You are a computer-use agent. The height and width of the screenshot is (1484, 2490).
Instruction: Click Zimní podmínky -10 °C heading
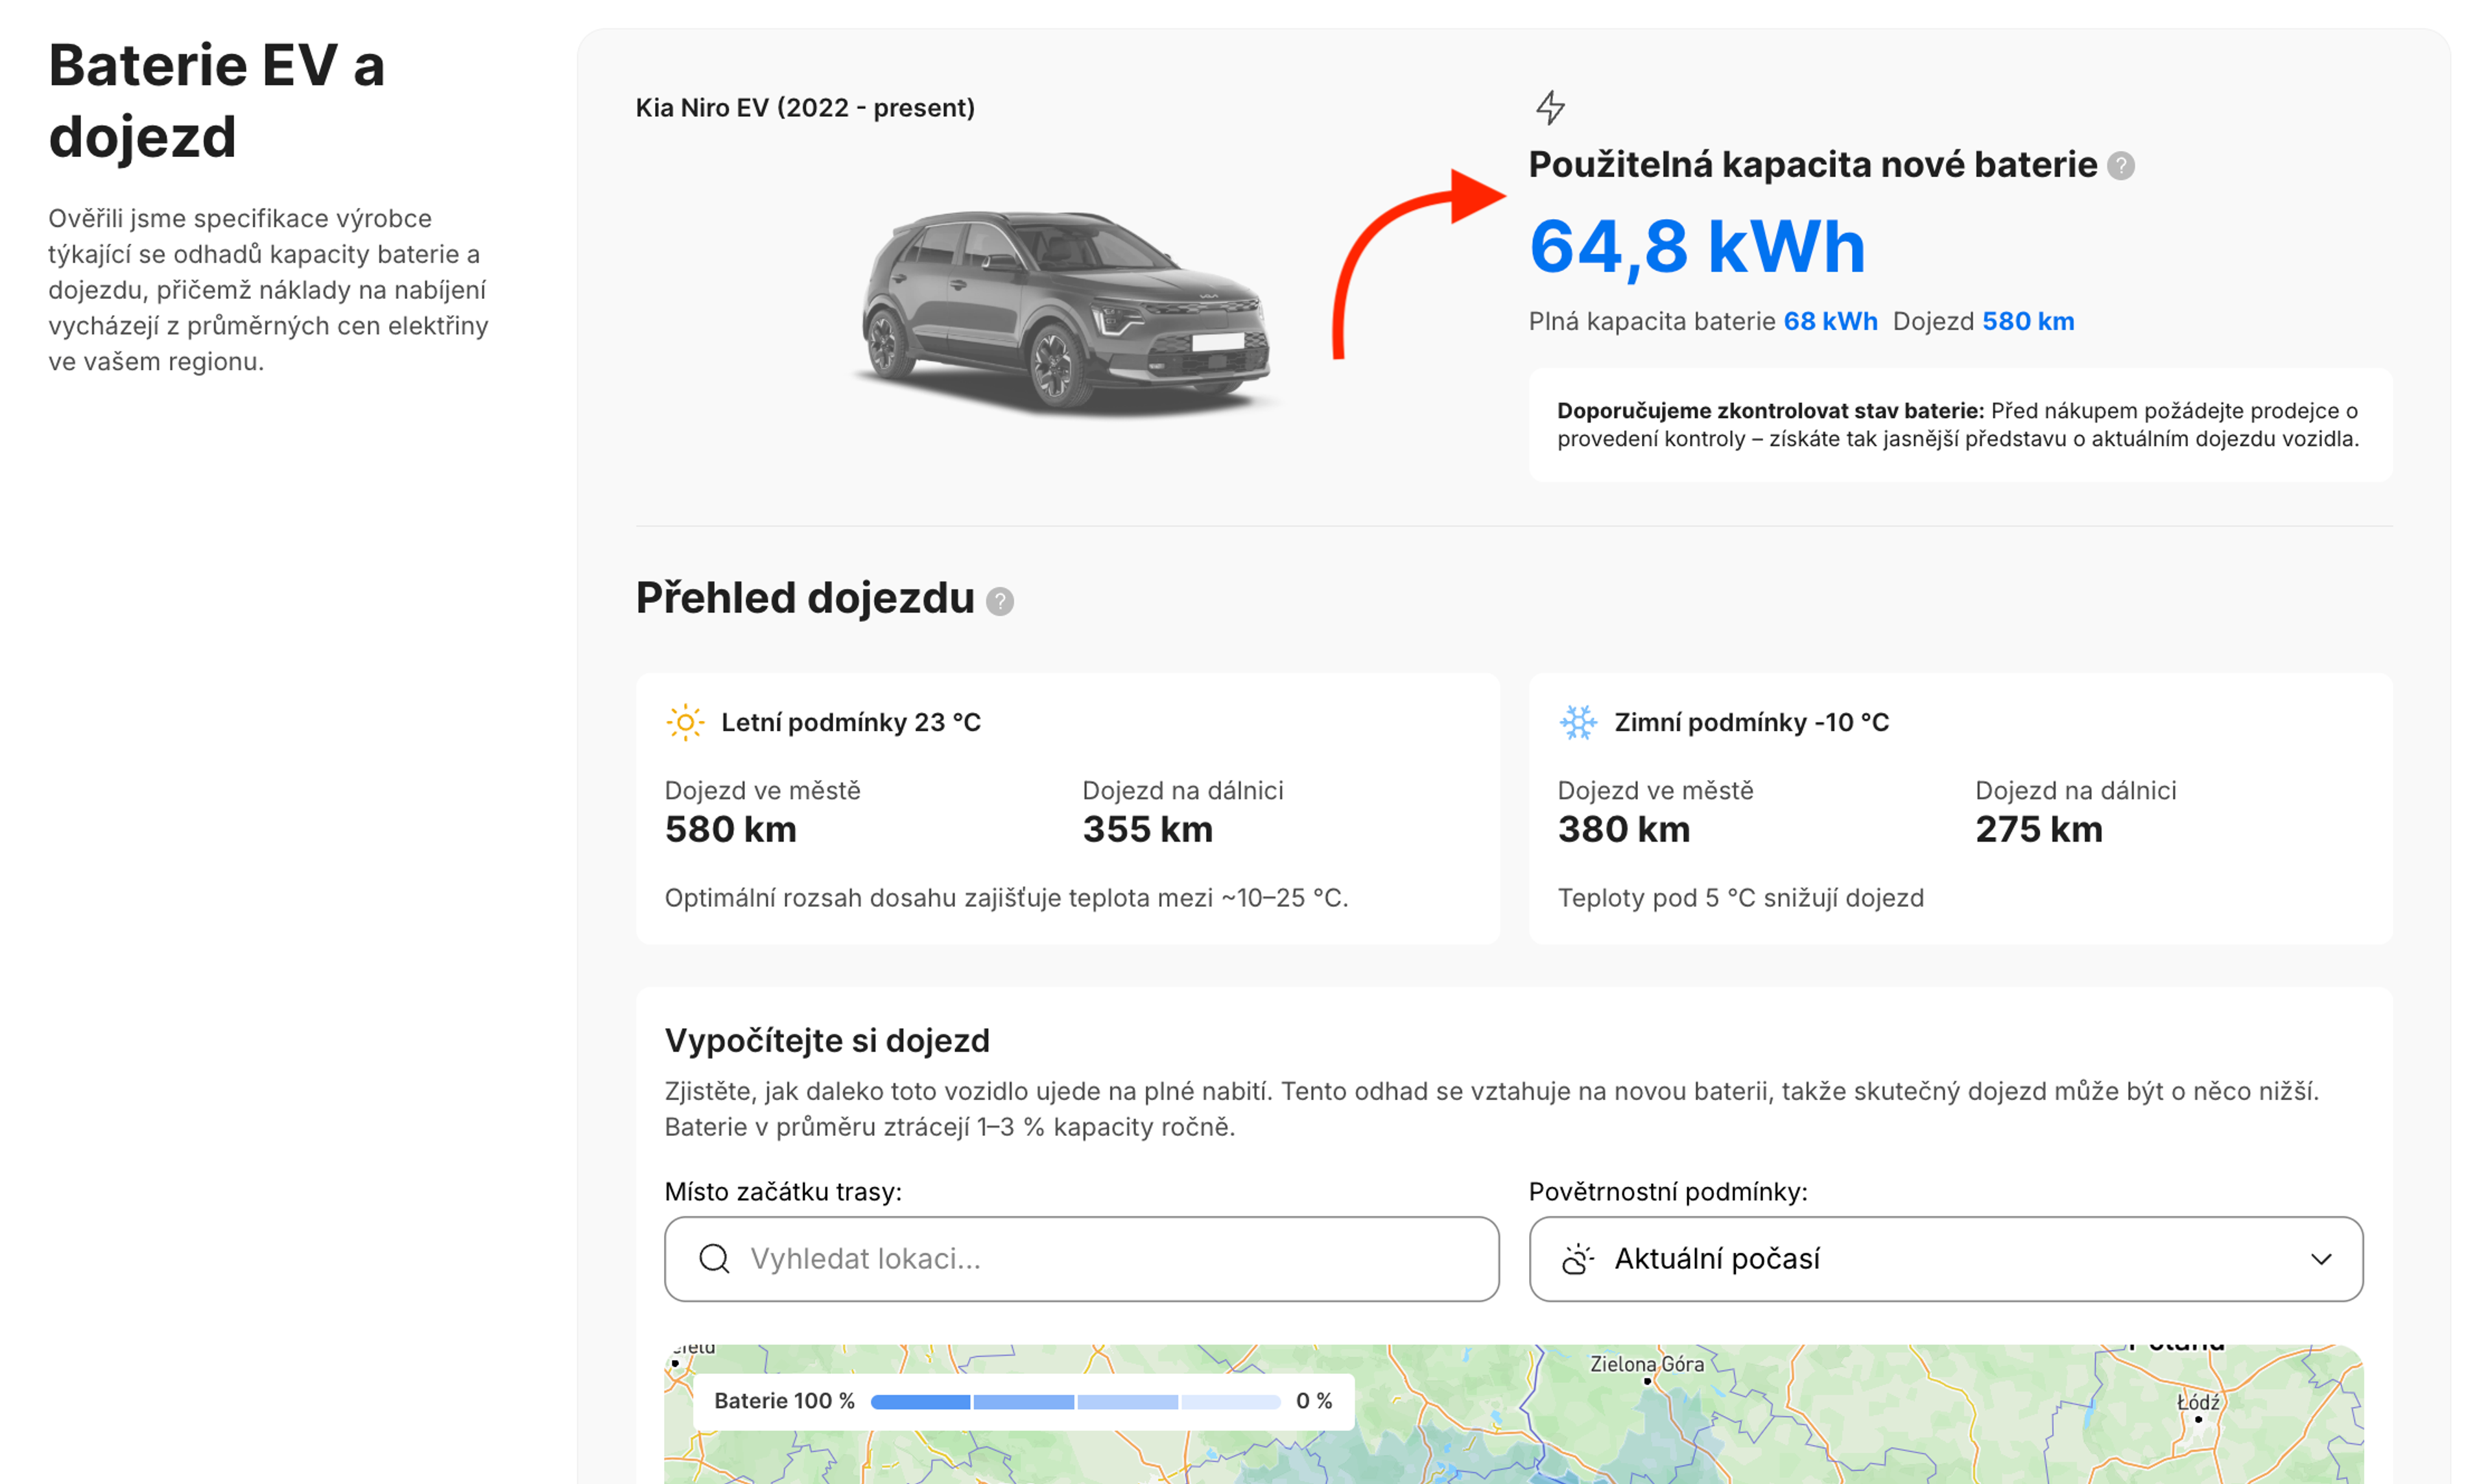[x=1751, y=722]
